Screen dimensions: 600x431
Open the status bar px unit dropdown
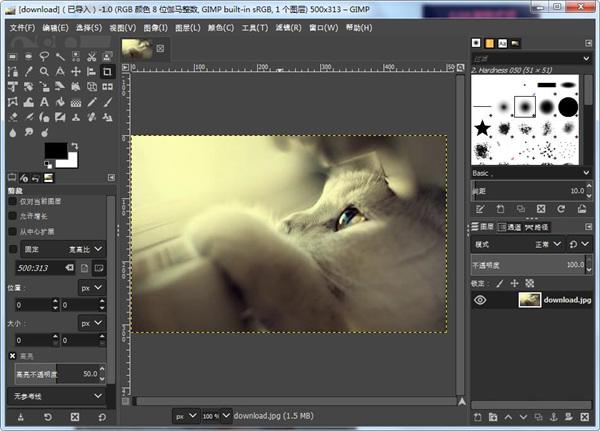point(186,416)
